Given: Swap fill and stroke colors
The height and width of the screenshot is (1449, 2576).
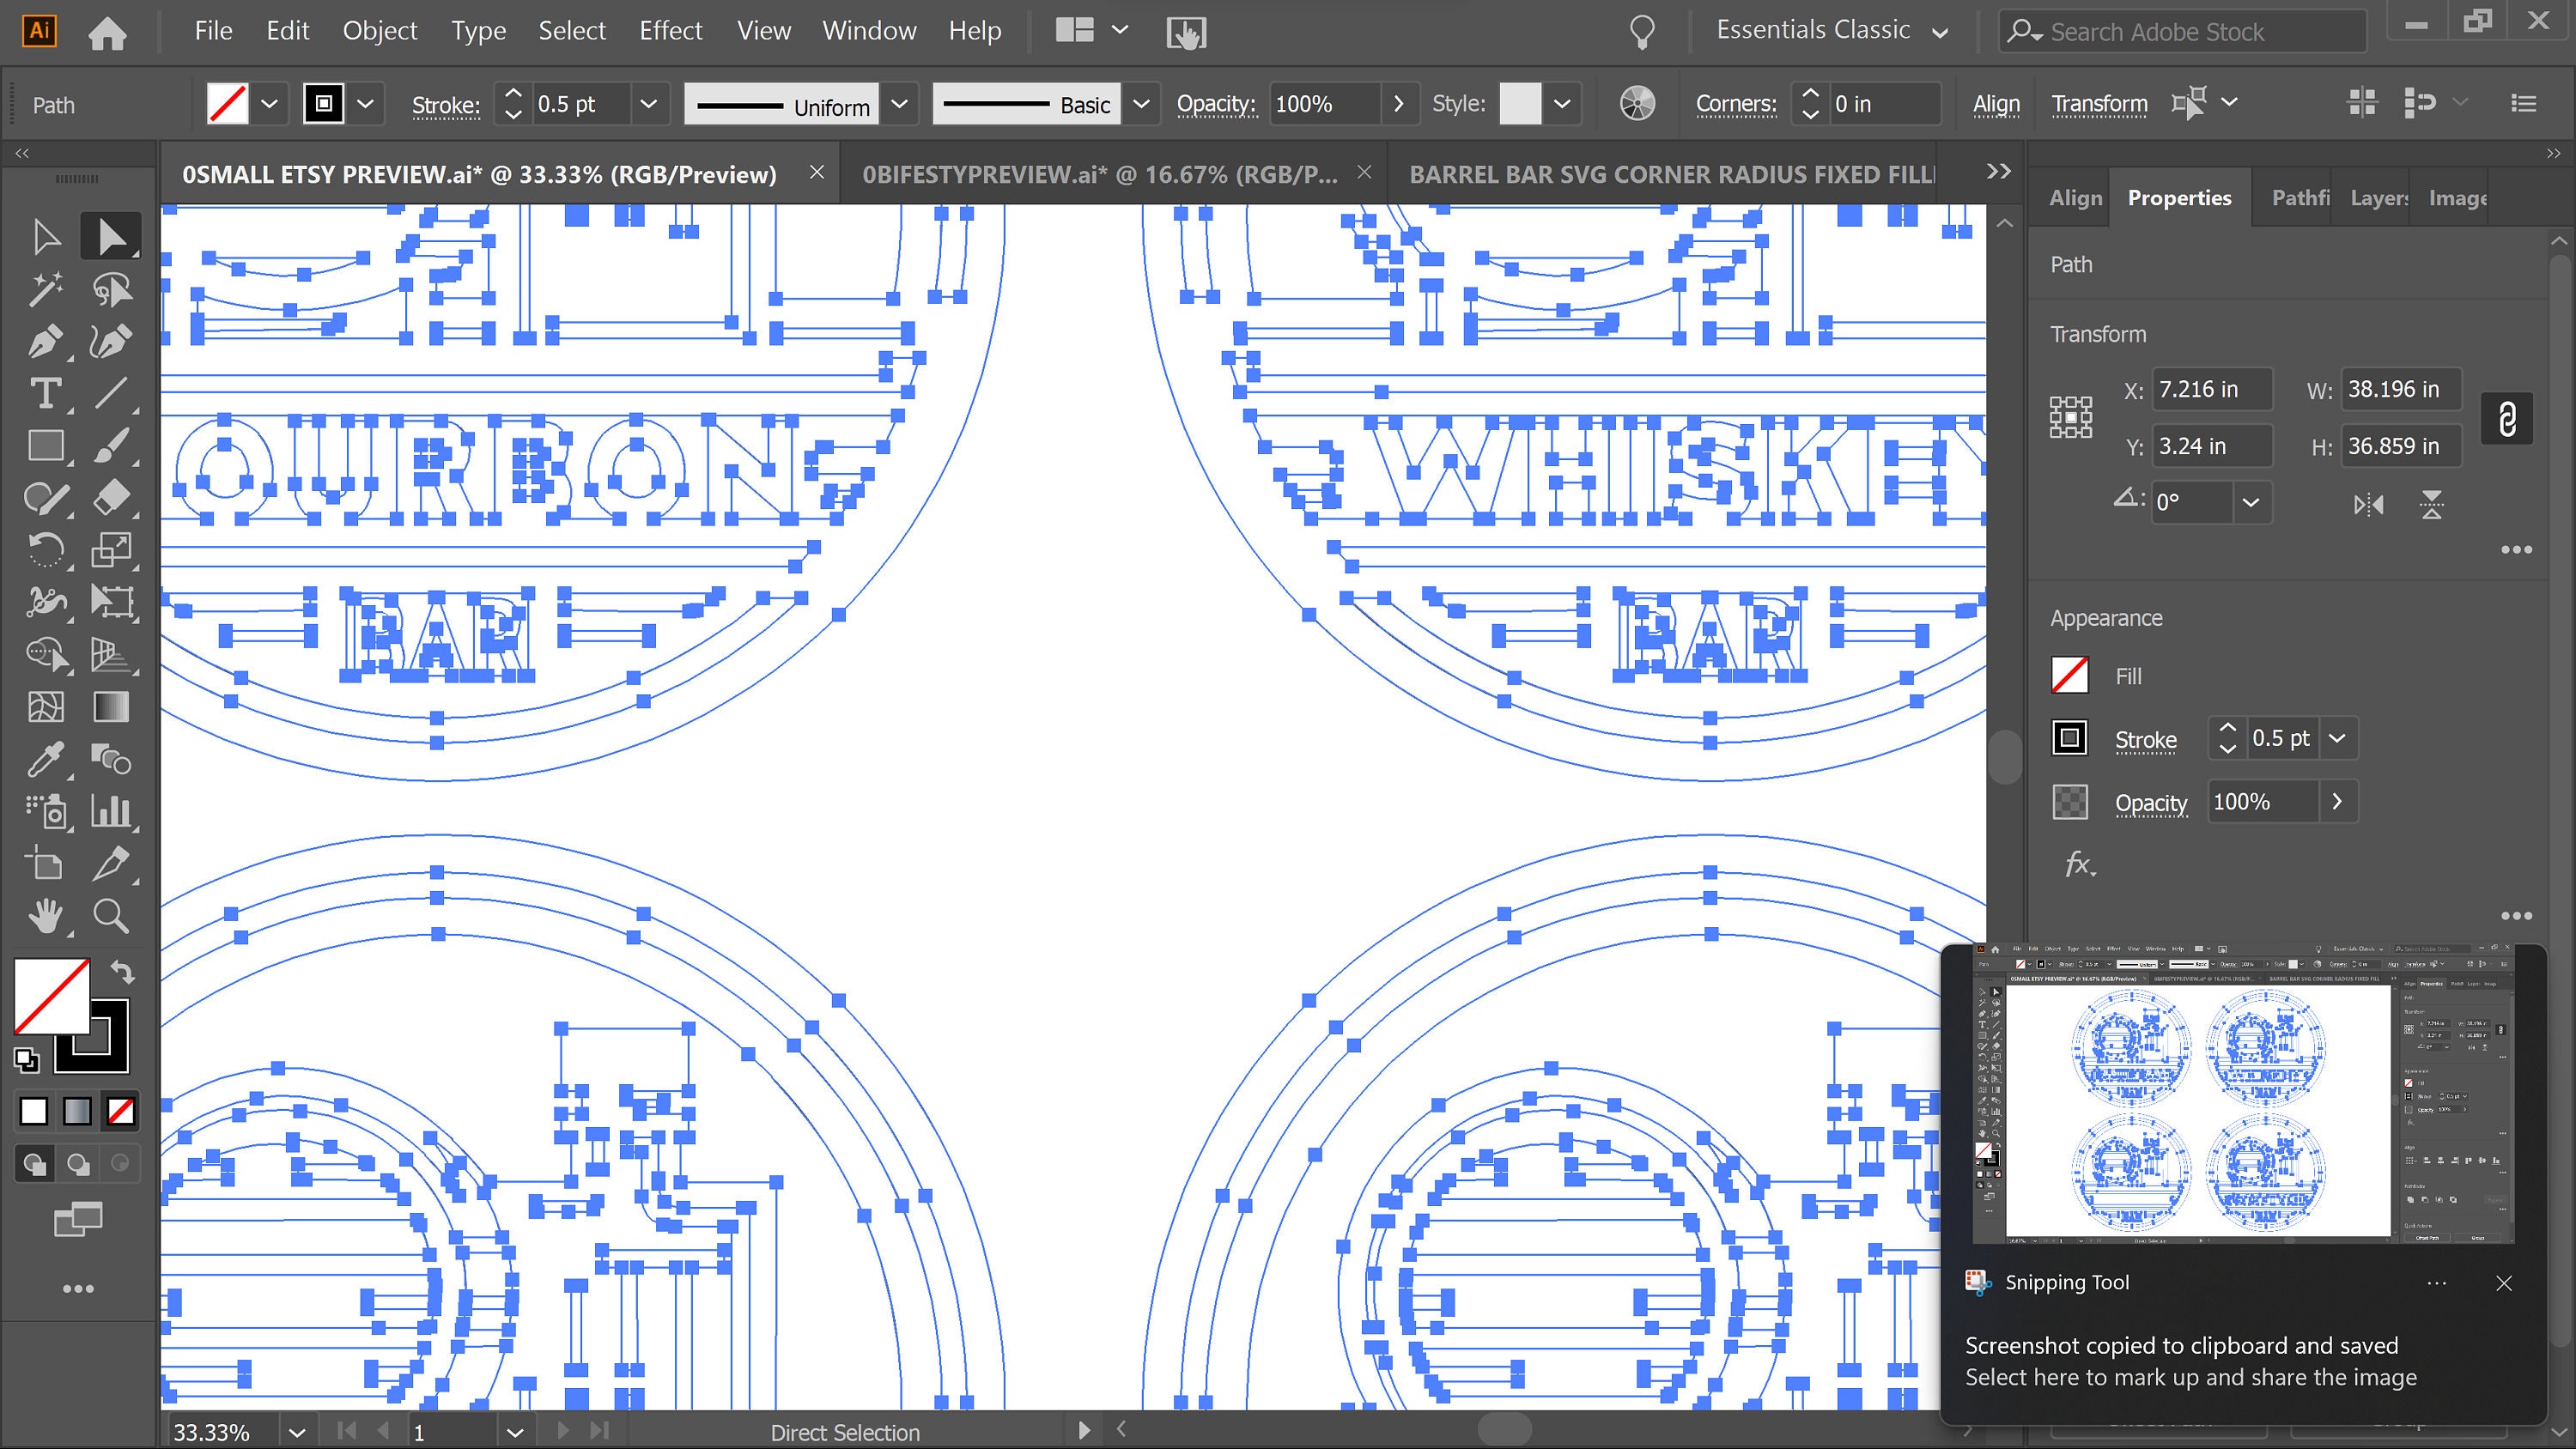Looking at the screenshot, I should coord(124,971).
